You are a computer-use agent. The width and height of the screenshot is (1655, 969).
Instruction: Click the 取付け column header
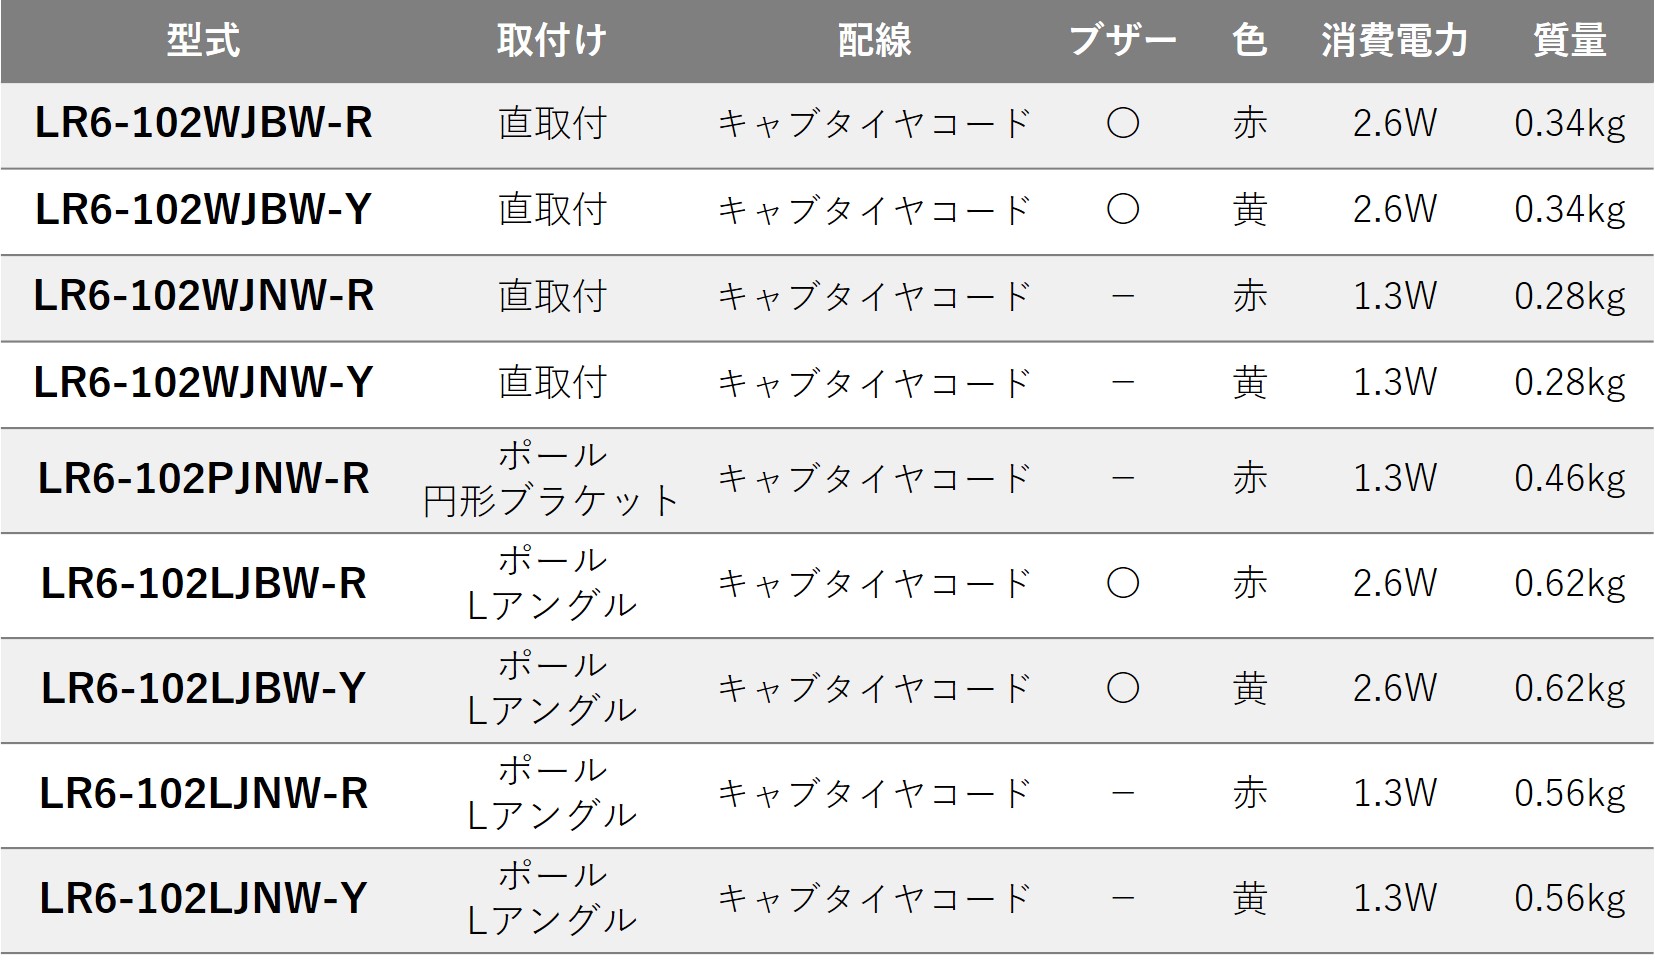coord(552,41)
